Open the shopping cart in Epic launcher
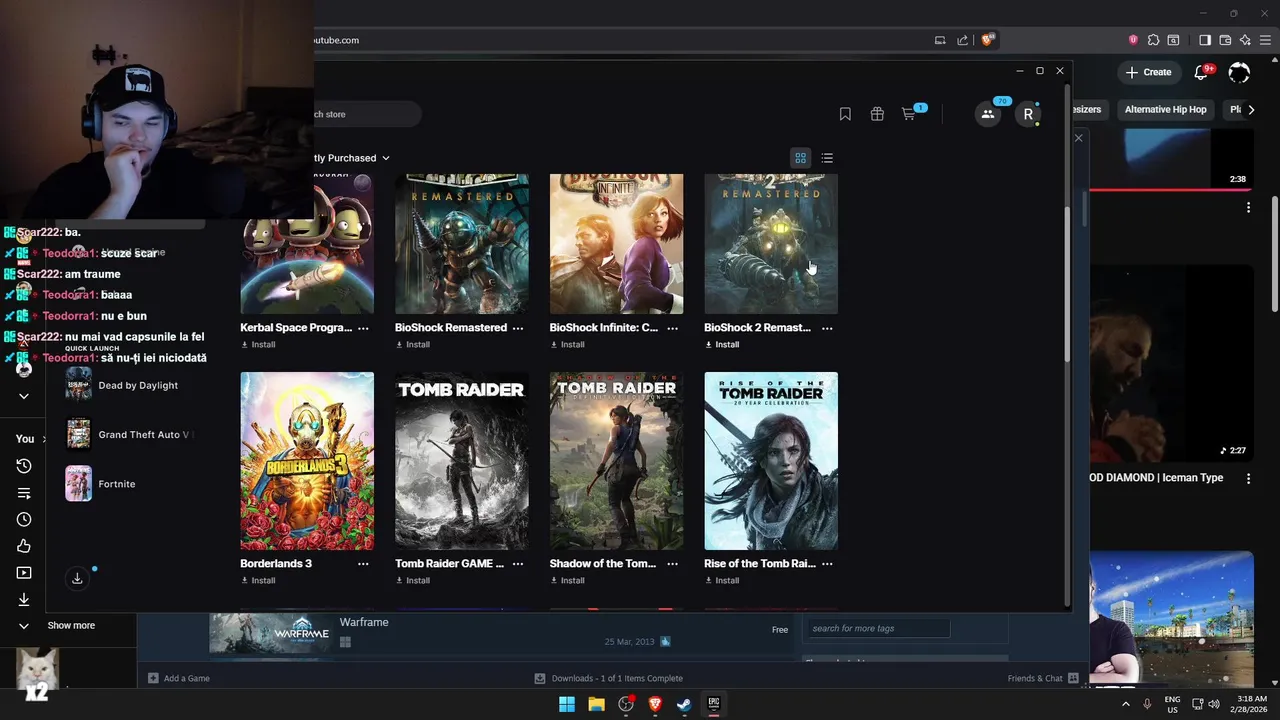 pos(909,114)
